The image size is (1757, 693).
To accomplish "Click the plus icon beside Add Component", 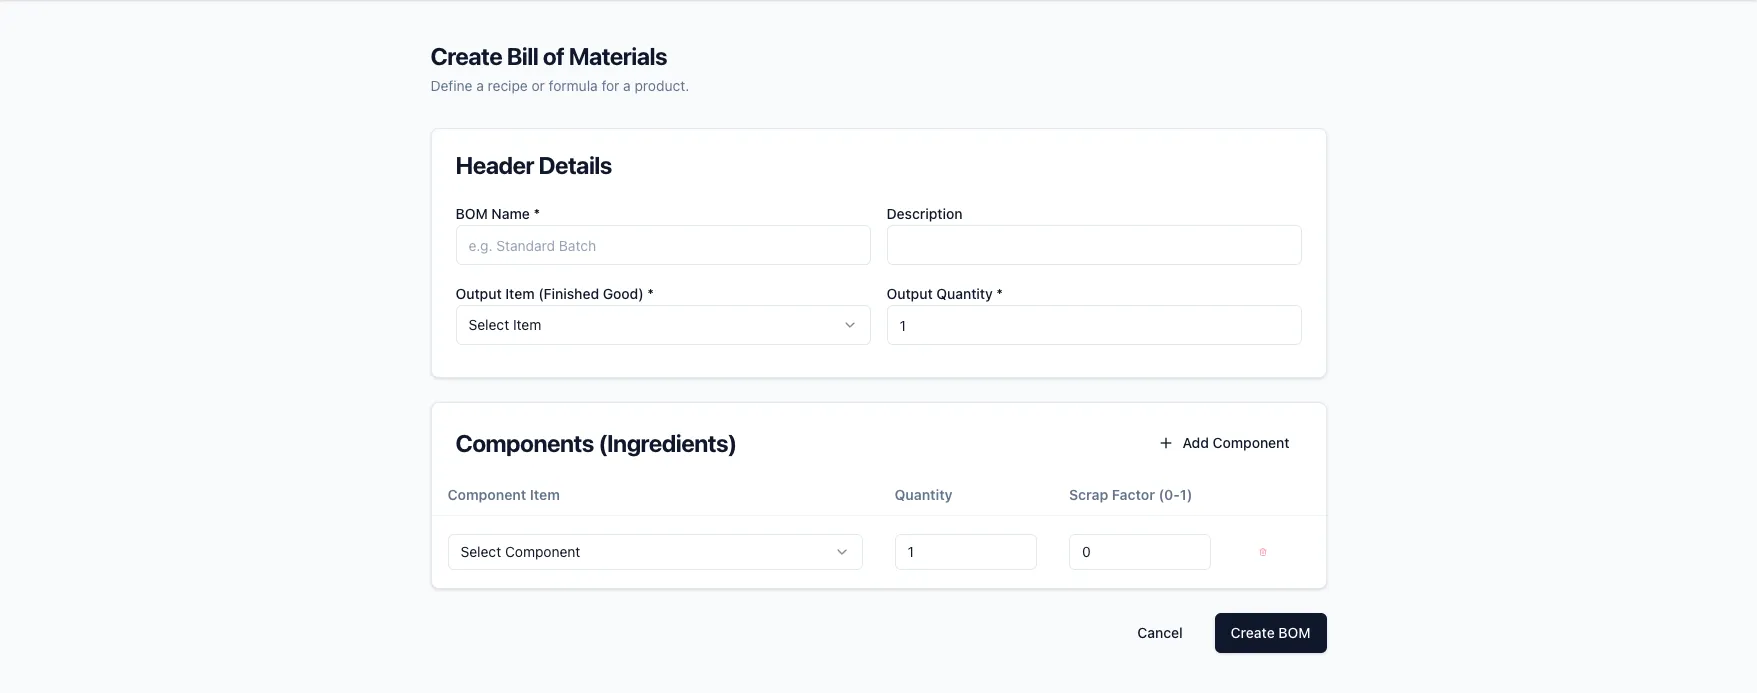I will 1165,443.
